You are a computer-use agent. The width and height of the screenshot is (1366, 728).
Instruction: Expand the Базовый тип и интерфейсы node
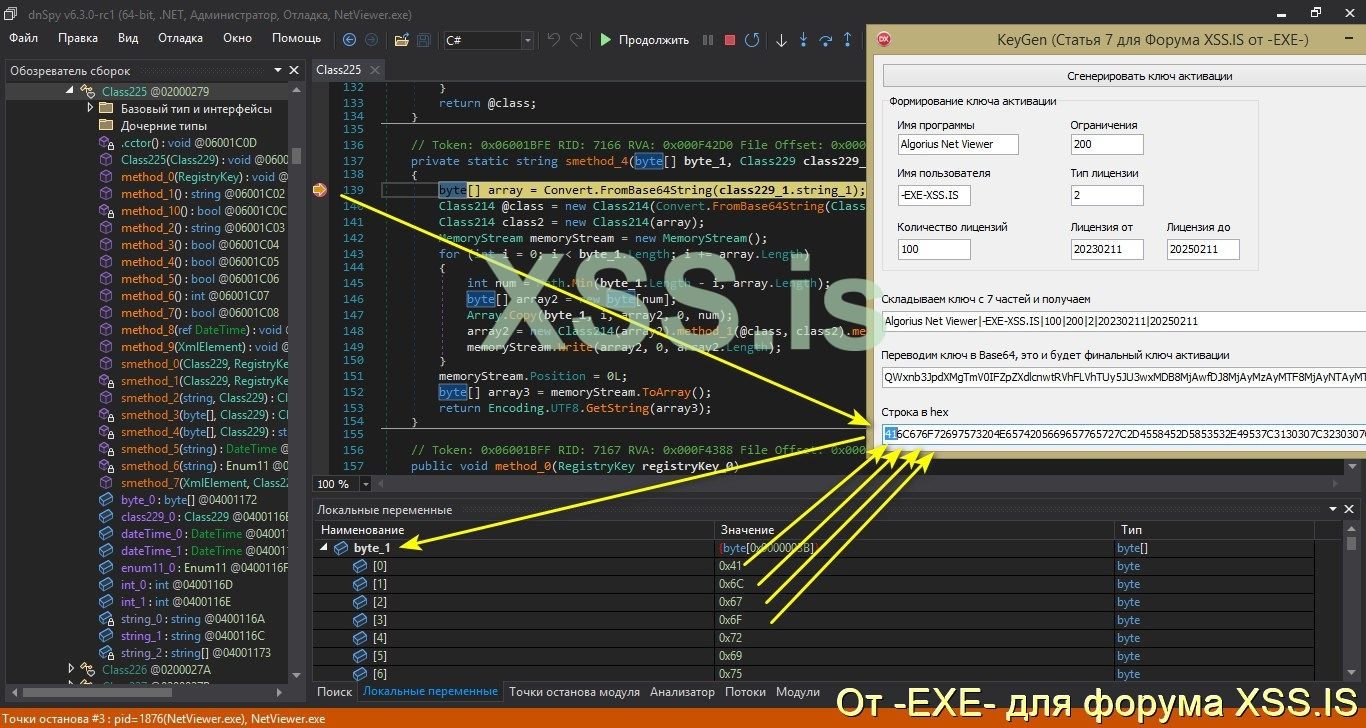click(90, 108)
